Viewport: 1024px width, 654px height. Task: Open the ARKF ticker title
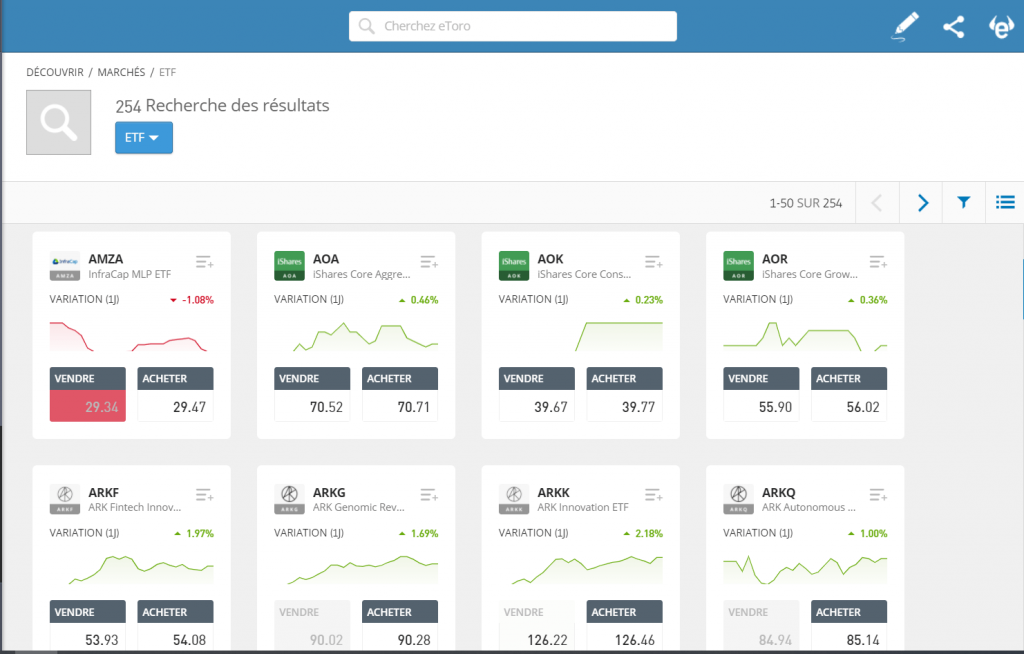point(104,492)
